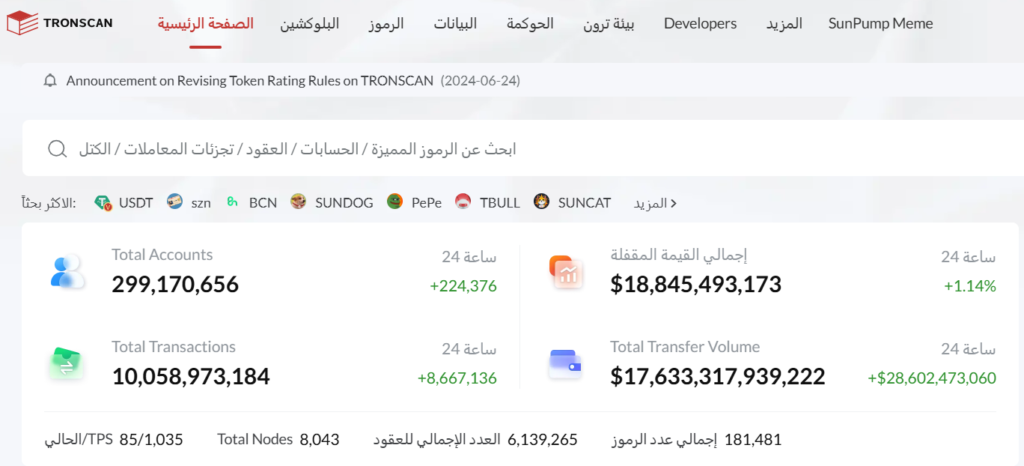1024x466 pixels.
Task: Open the Token Rating Rules announcement
Action: pyautogui.click(x=249, y=81)
